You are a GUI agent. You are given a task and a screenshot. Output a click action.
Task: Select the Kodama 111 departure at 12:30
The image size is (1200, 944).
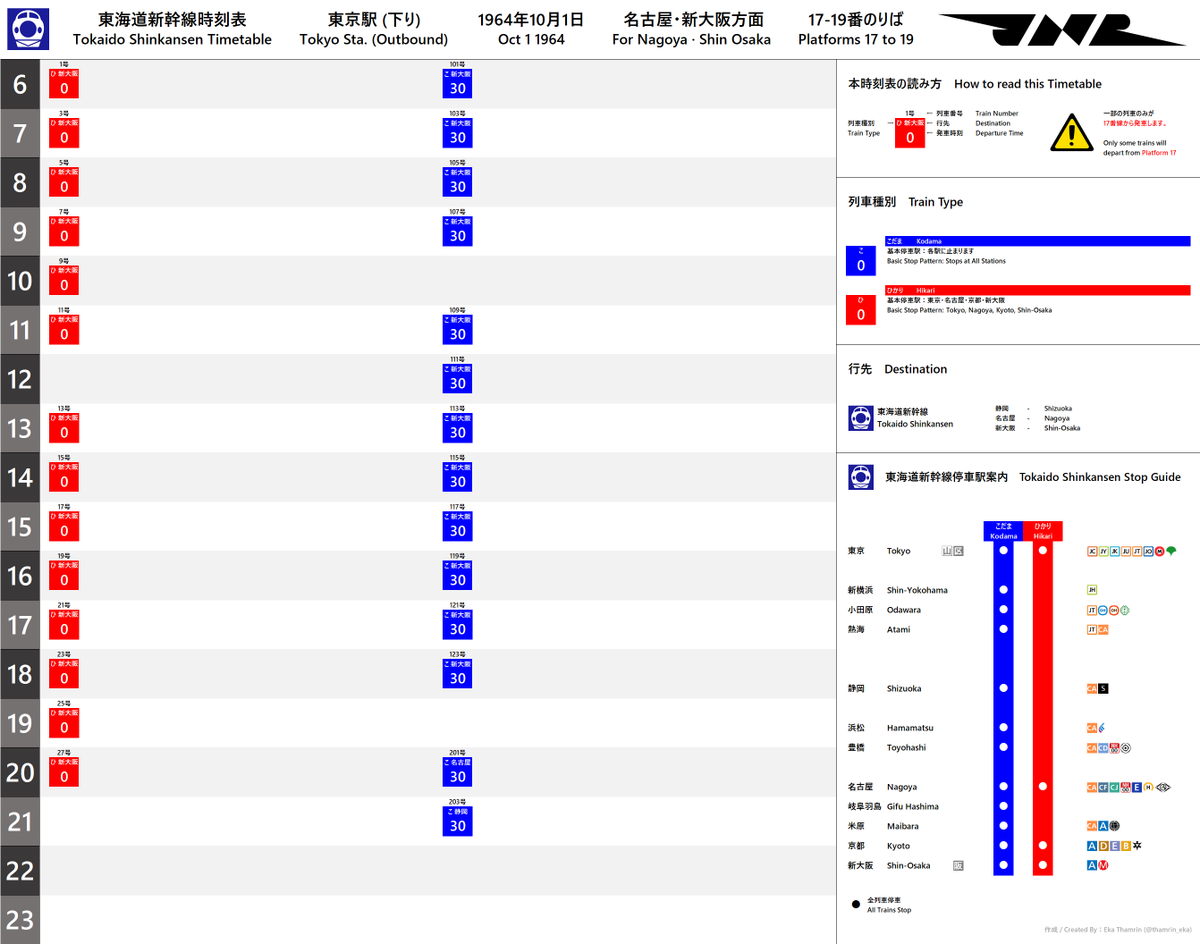click(x=457, y=378)
